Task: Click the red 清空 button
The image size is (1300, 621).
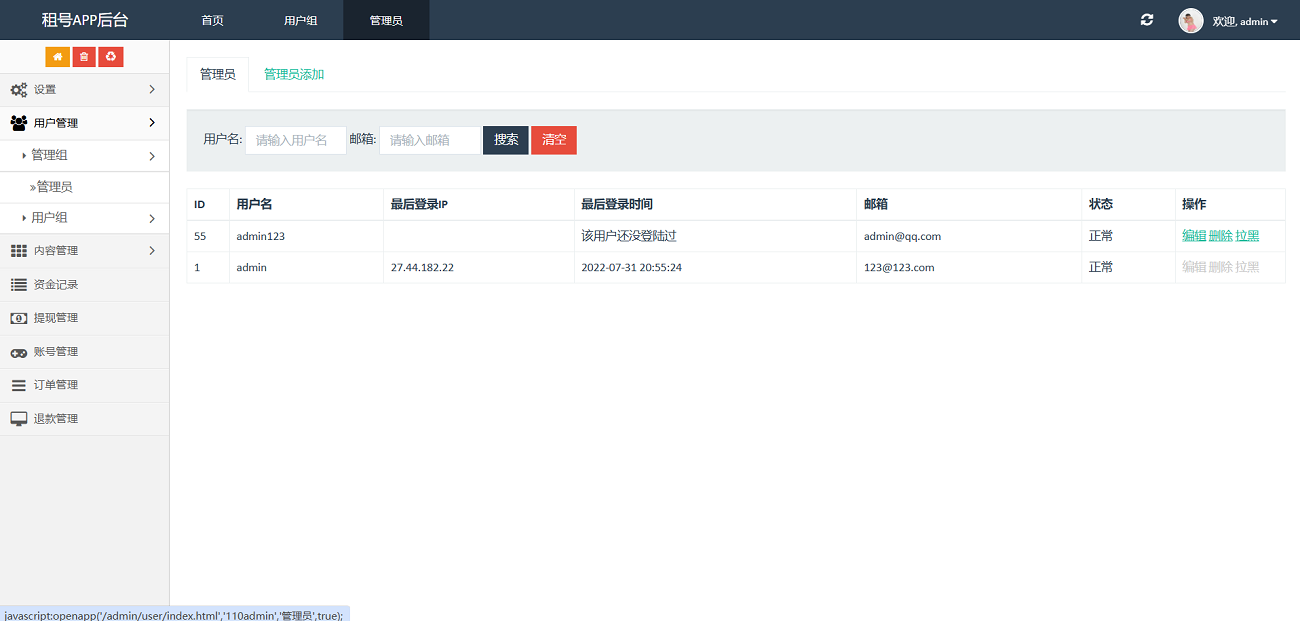Action: point(554,140)
